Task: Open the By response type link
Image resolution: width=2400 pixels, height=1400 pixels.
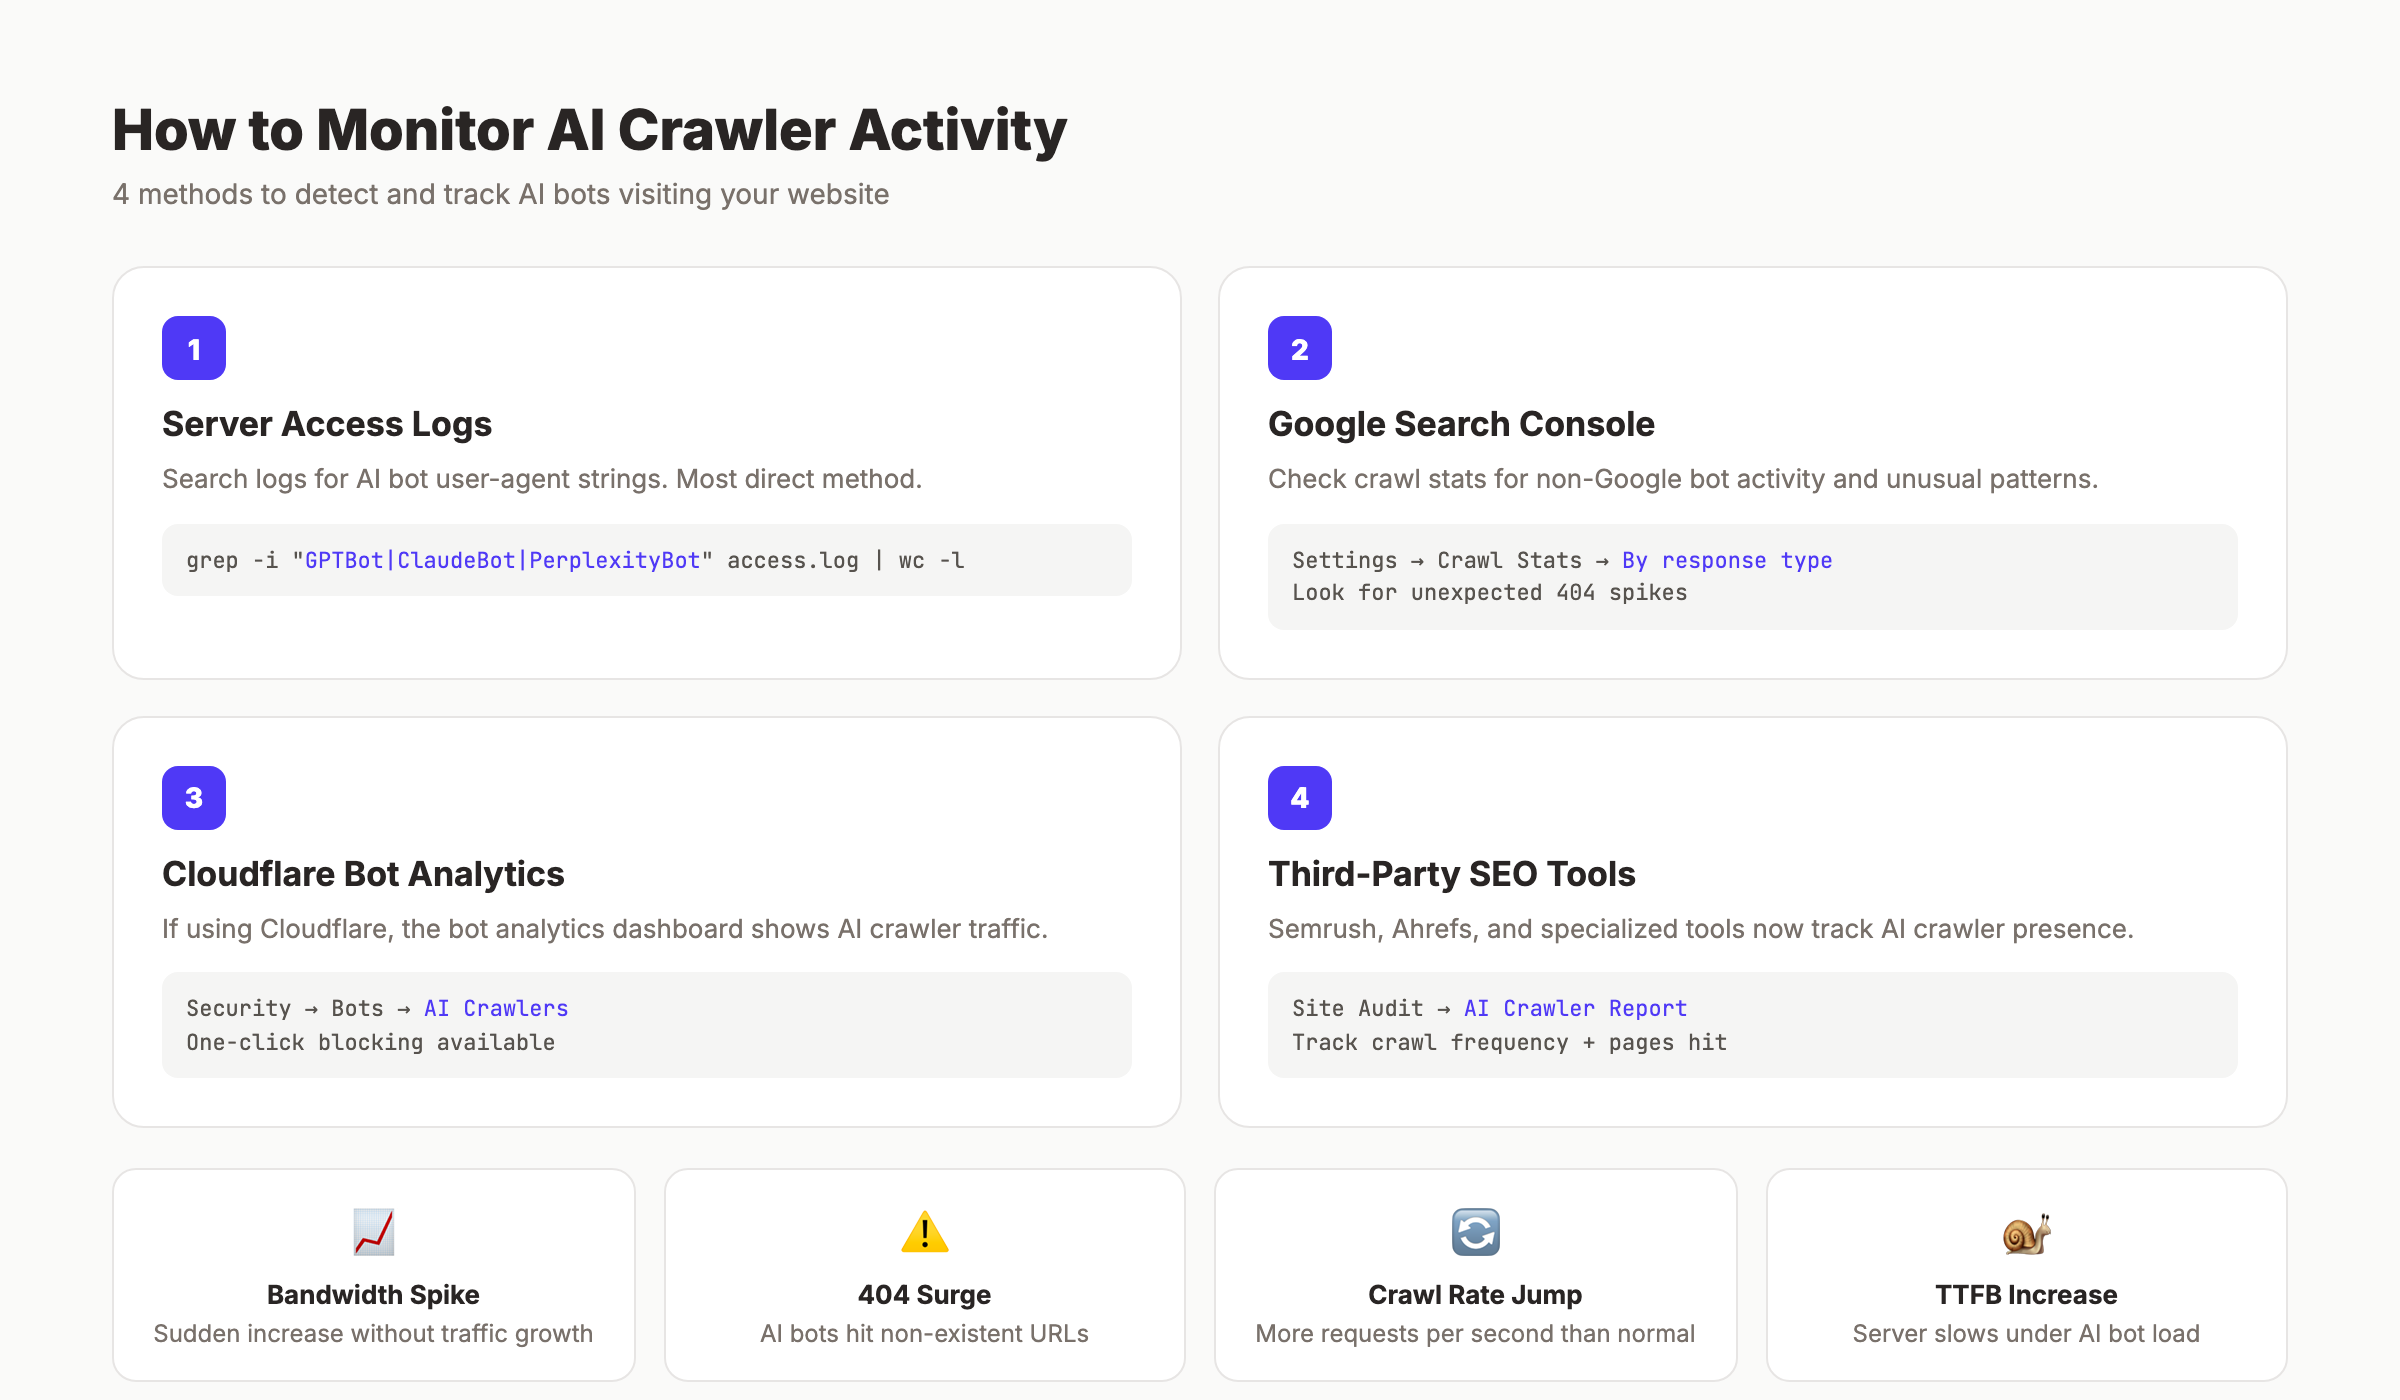Action: (x=1727, y=560)
